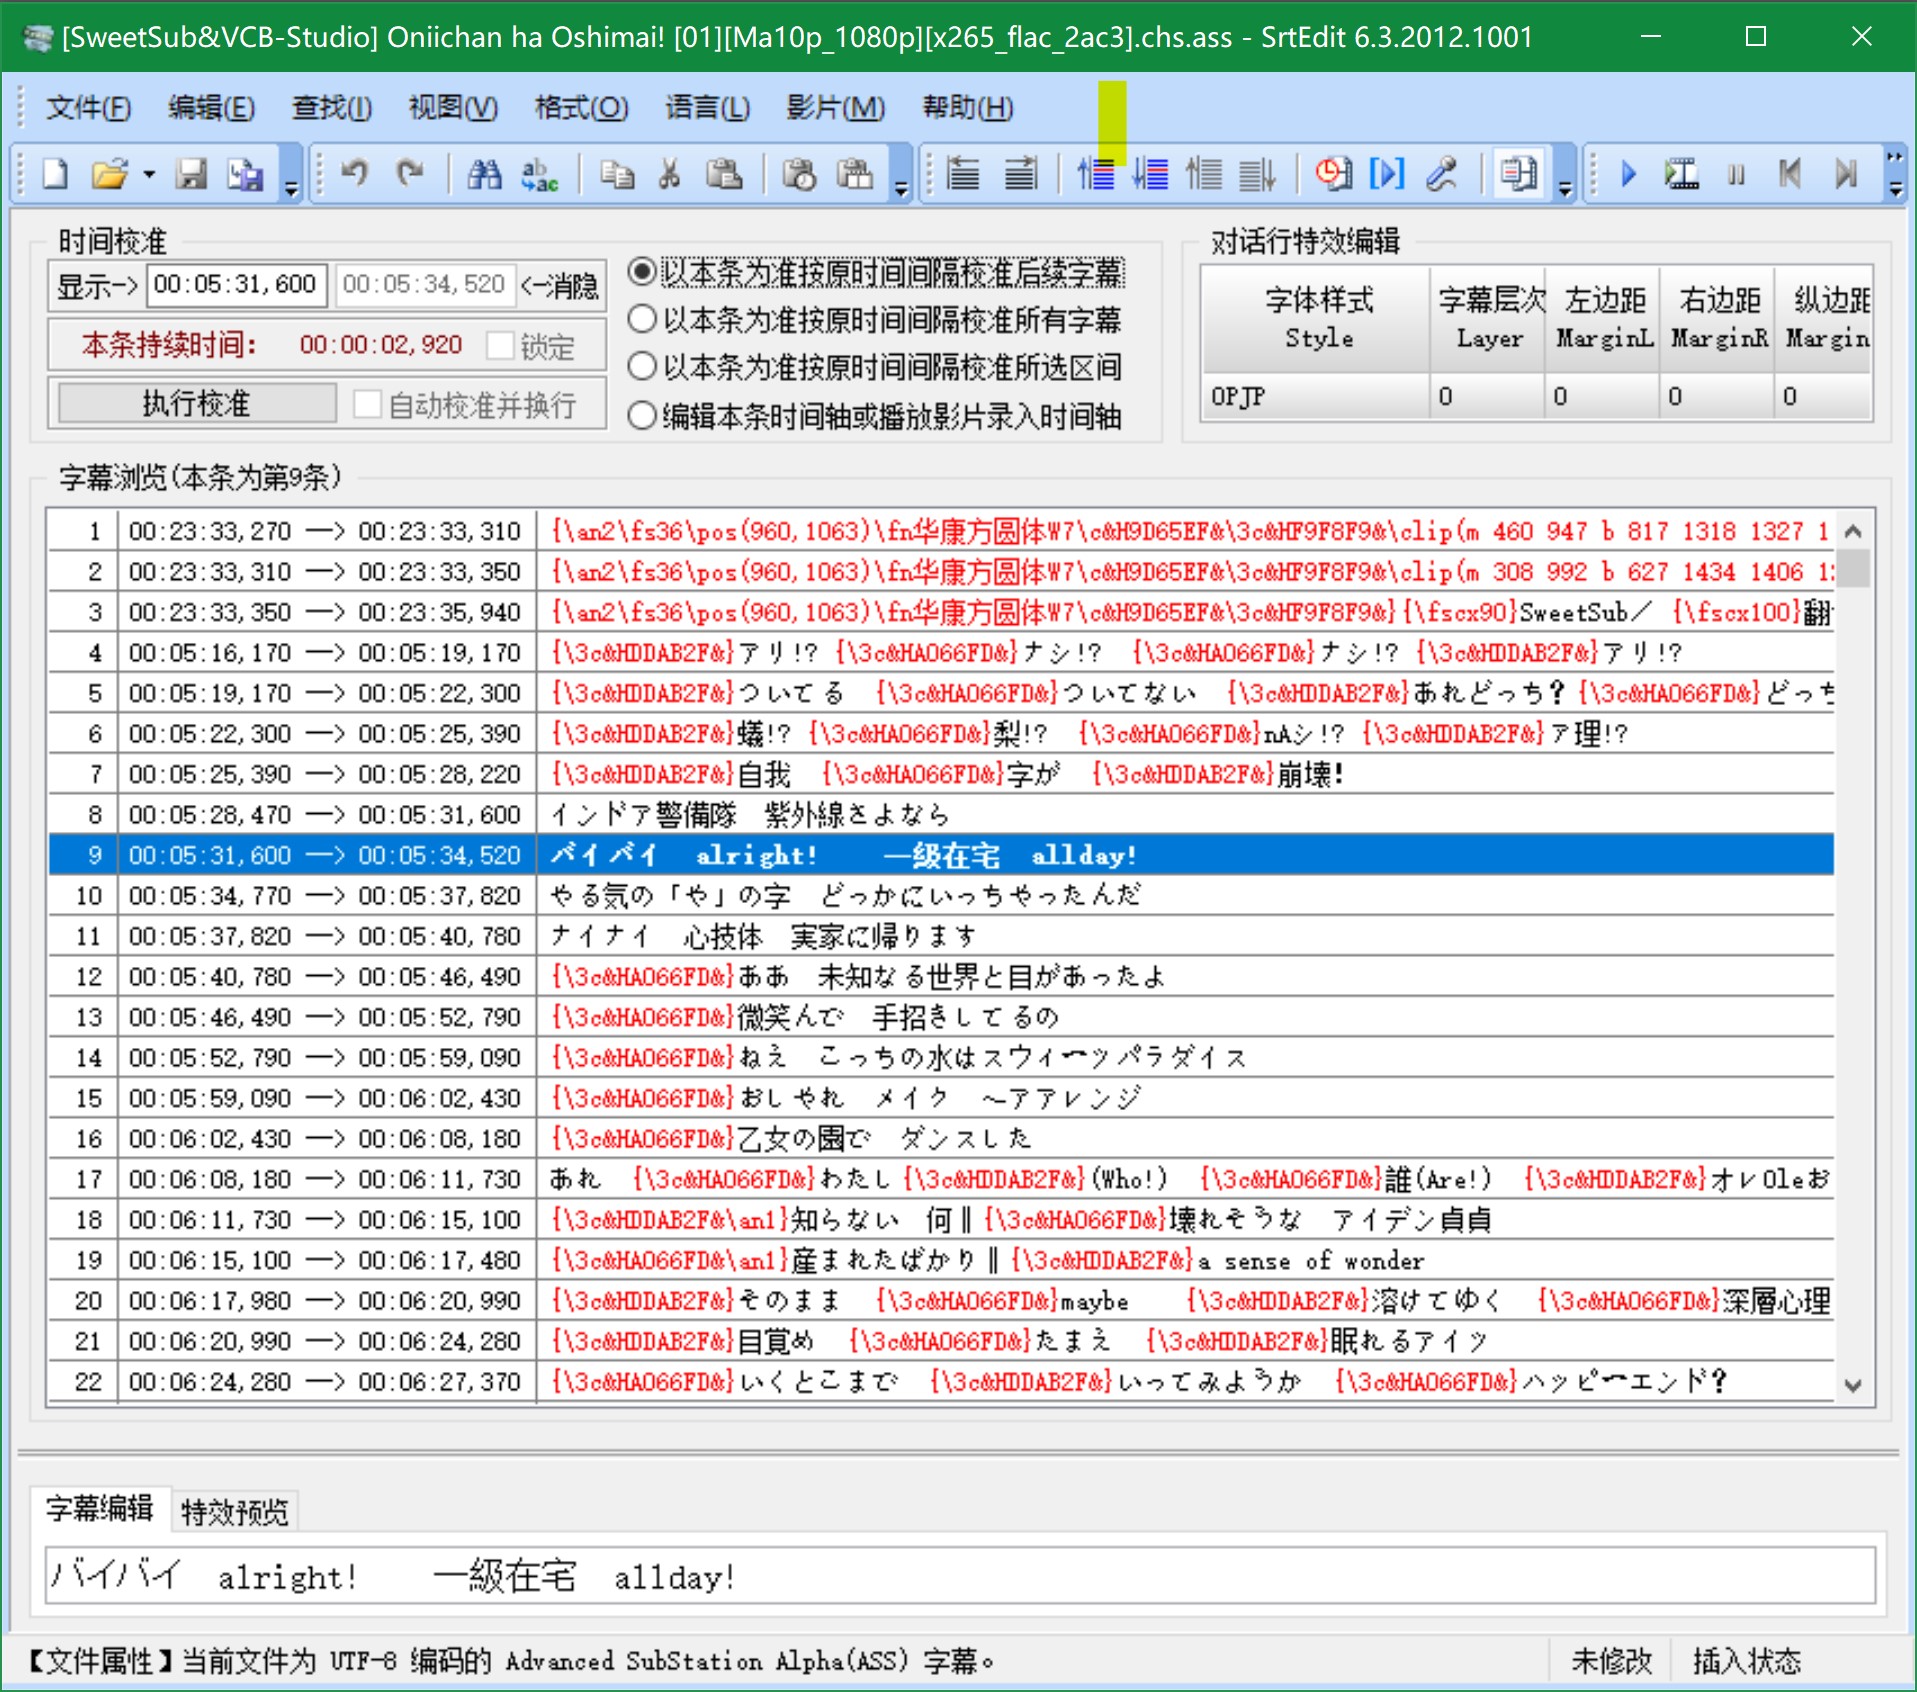Select radio 编辑本条时间轴或播放影片录入时间轴

[876, 416]
